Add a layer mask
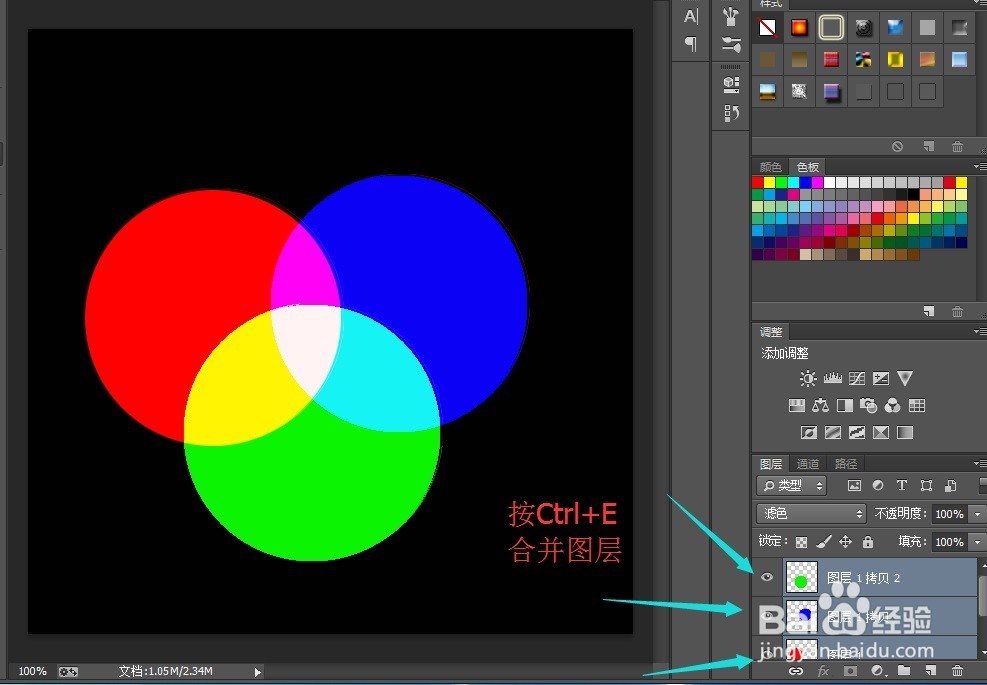 (850, 671)
